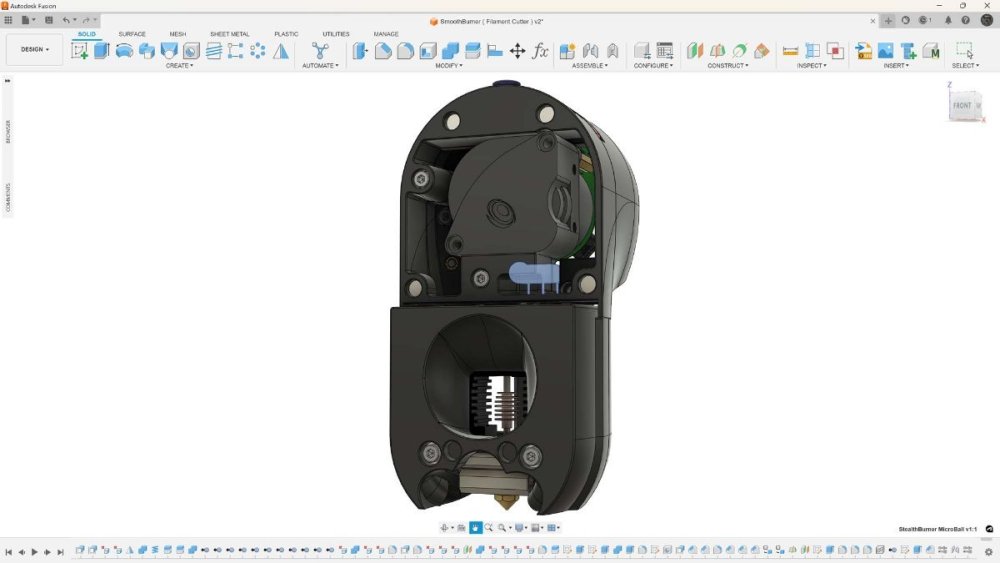Open the INSPECT dropdown menu

coord(811,66)
